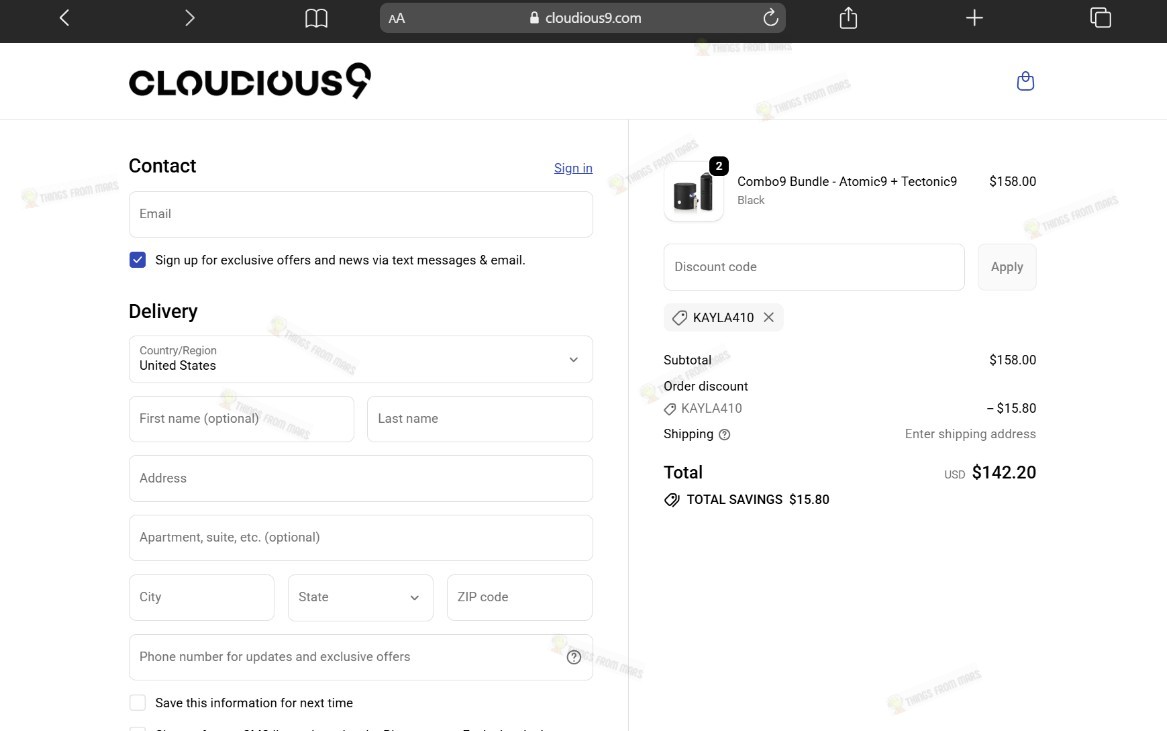Go back using the browser back arrow

(64, 18)
